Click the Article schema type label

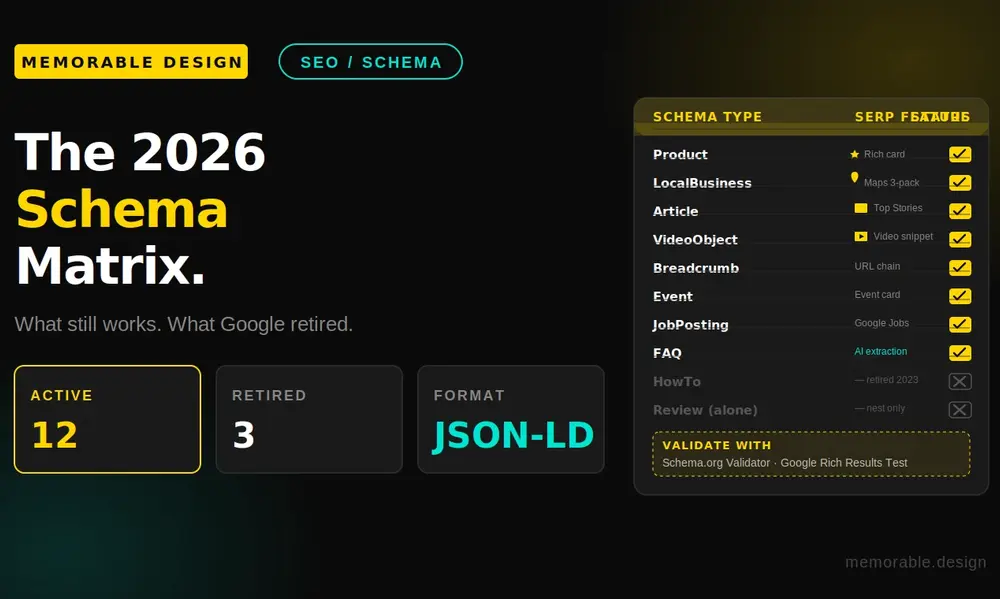click(x=675, y=211)
